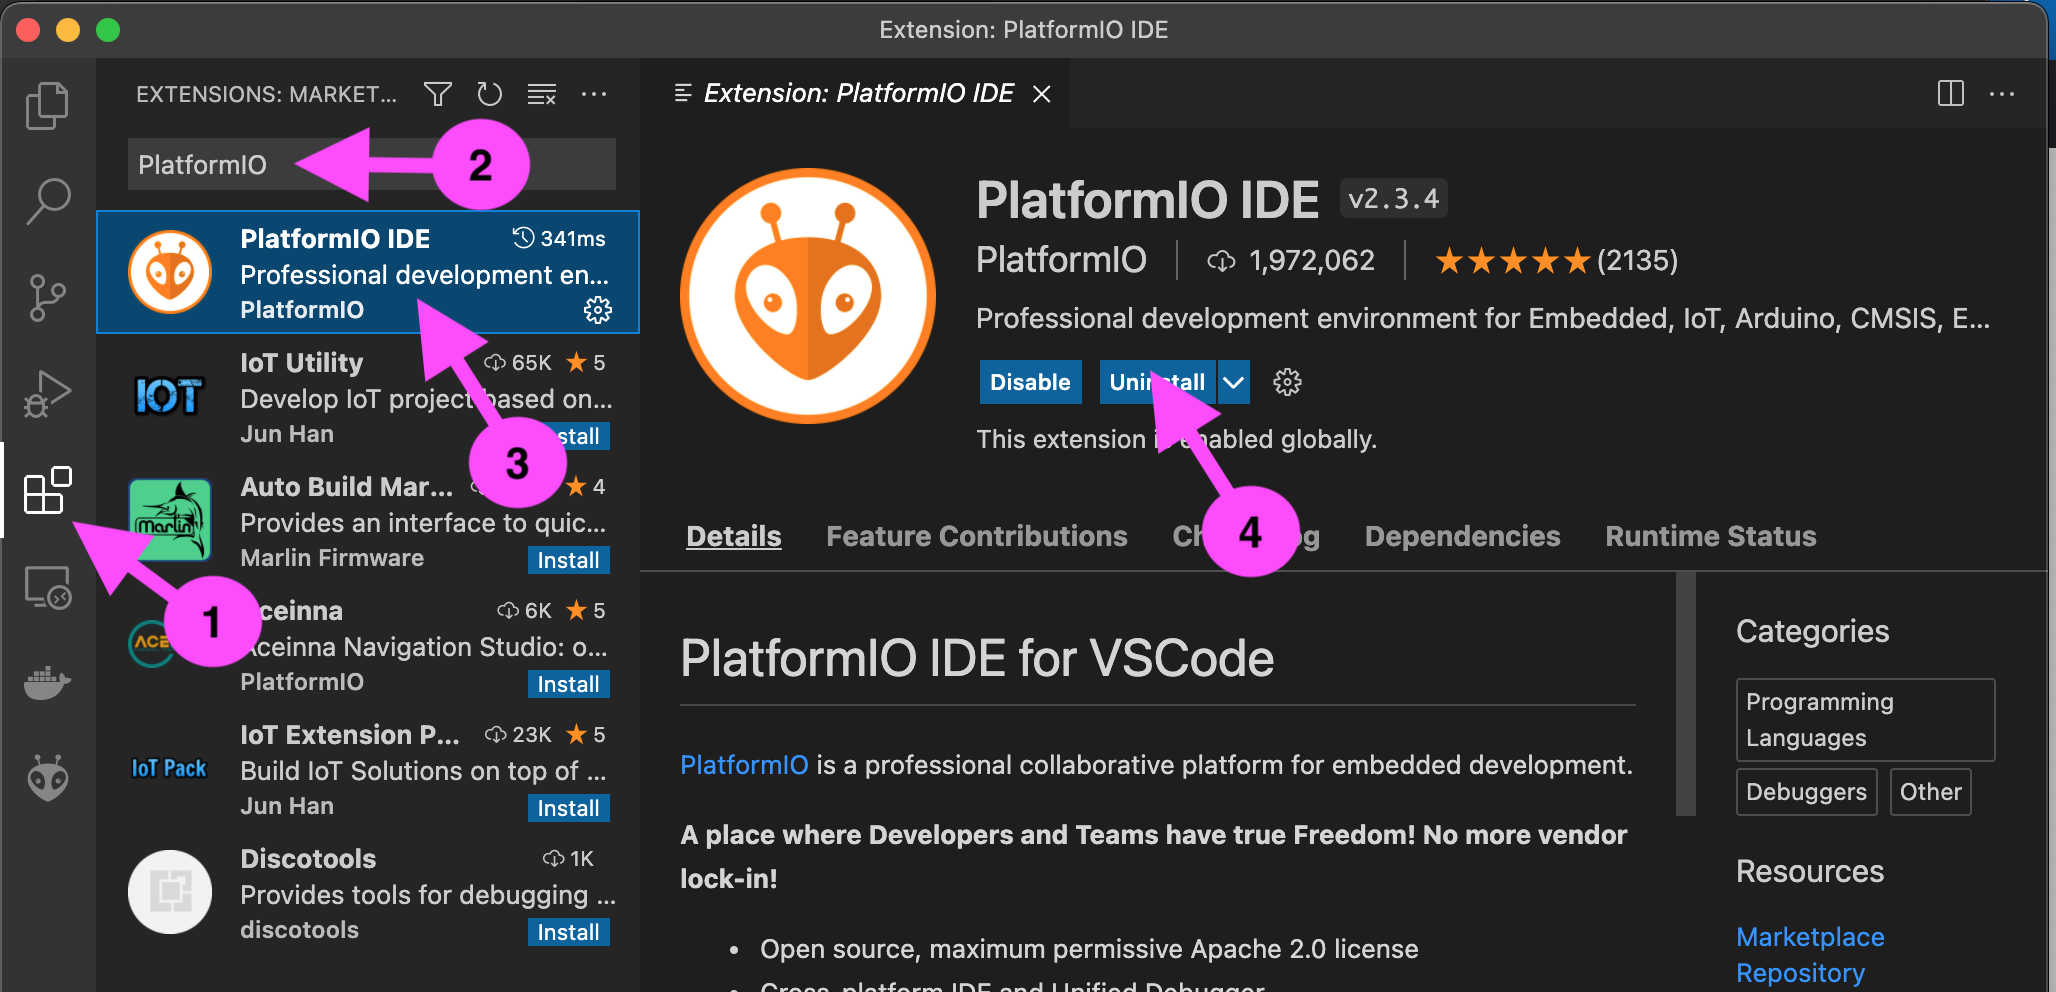This screenshot has width=2056, height=992.
Task: Click the star rating with 2135 reviews
Action: [x=1556, y=261]
